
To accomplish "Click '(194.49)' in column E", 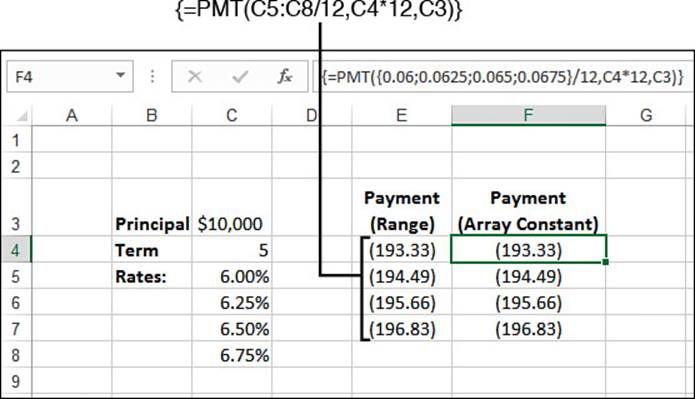I will (402, 276).
